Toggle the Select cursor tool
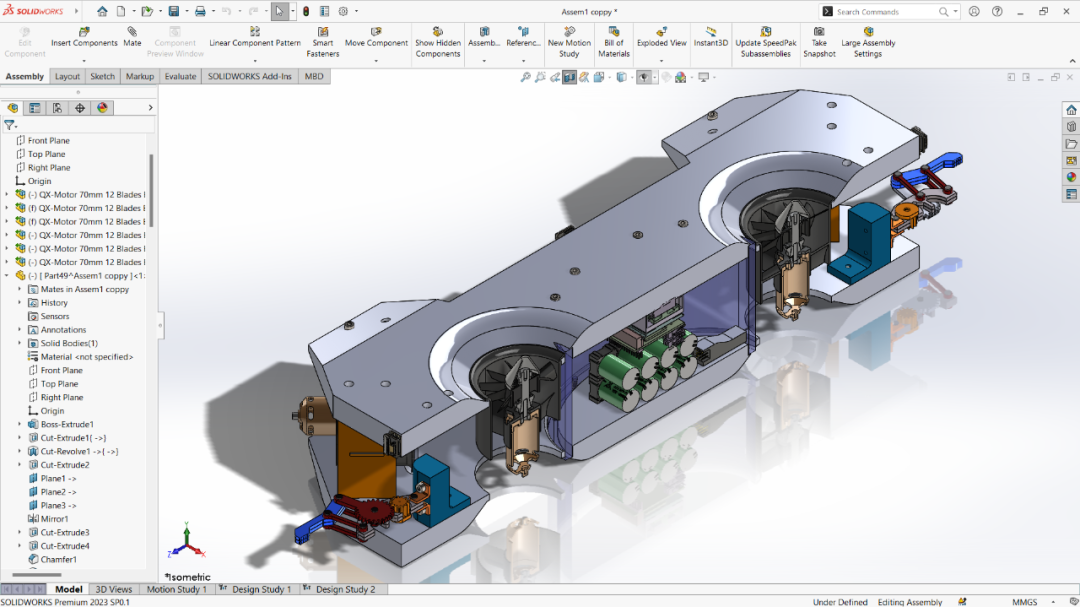Screen dimensions: 1080x607 coord(279,11)
